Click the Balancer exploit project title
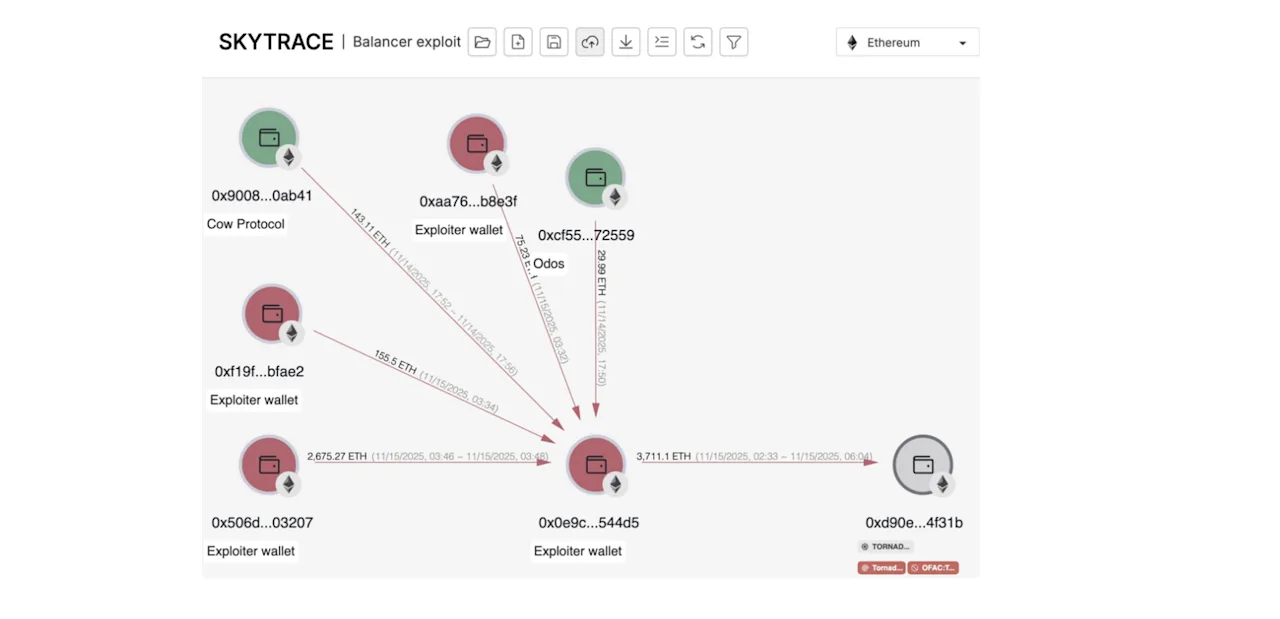 tap(407, 42)
